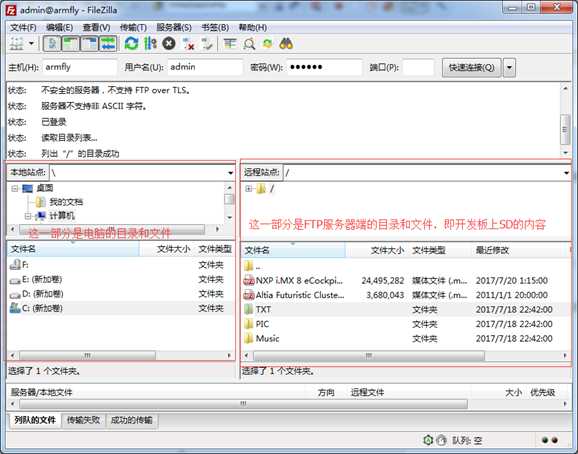578x454 pixels.
Task: Open the directory listing filters dialog
Action: (230, 44)
